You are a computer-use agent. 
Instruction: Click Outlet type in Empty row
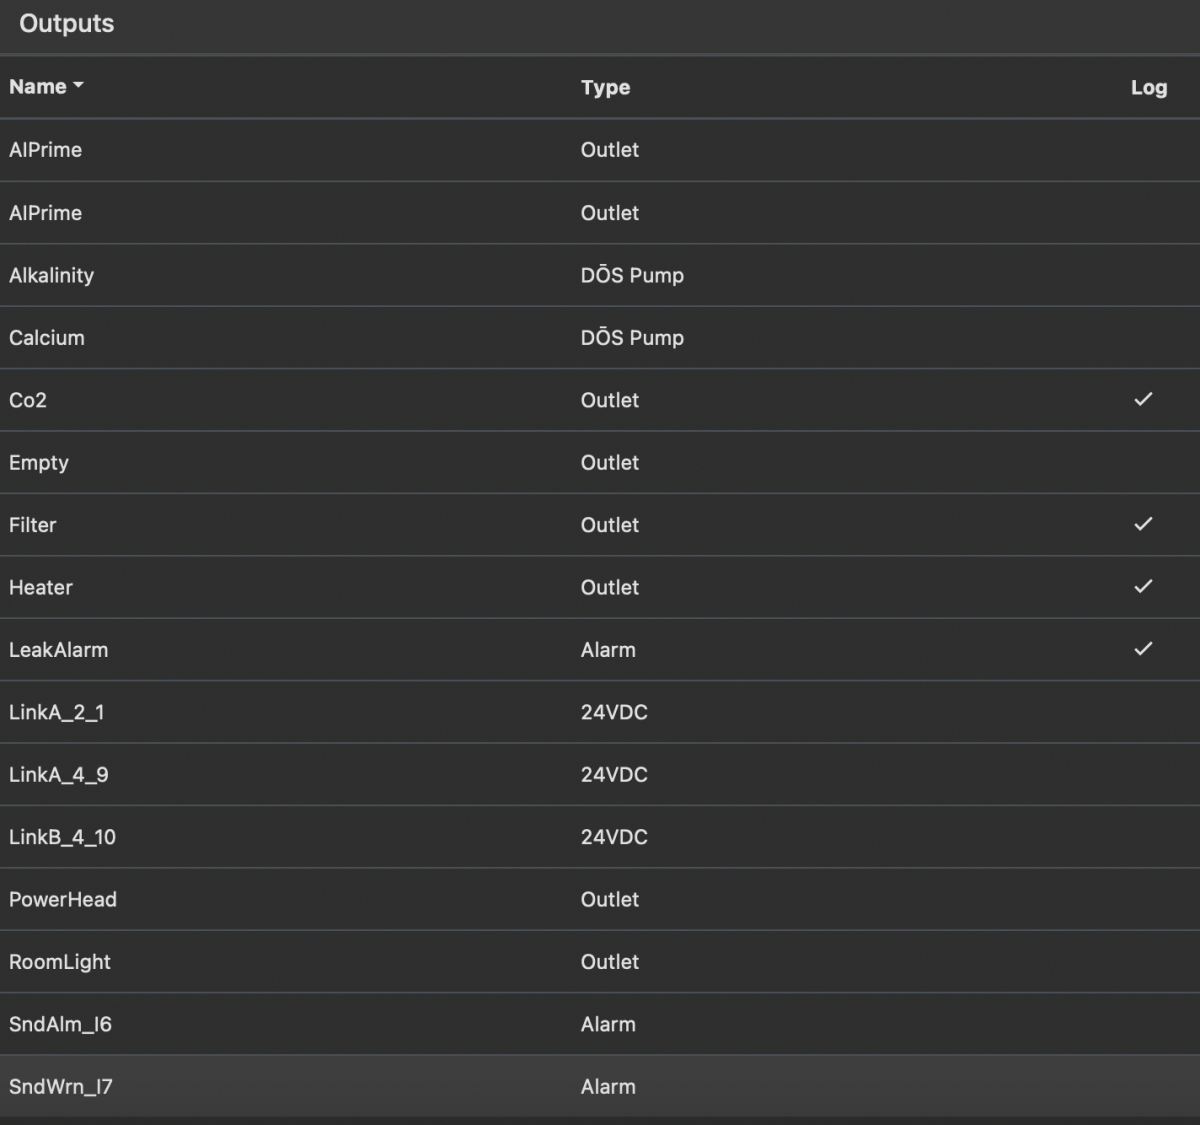tap(610, 462)
